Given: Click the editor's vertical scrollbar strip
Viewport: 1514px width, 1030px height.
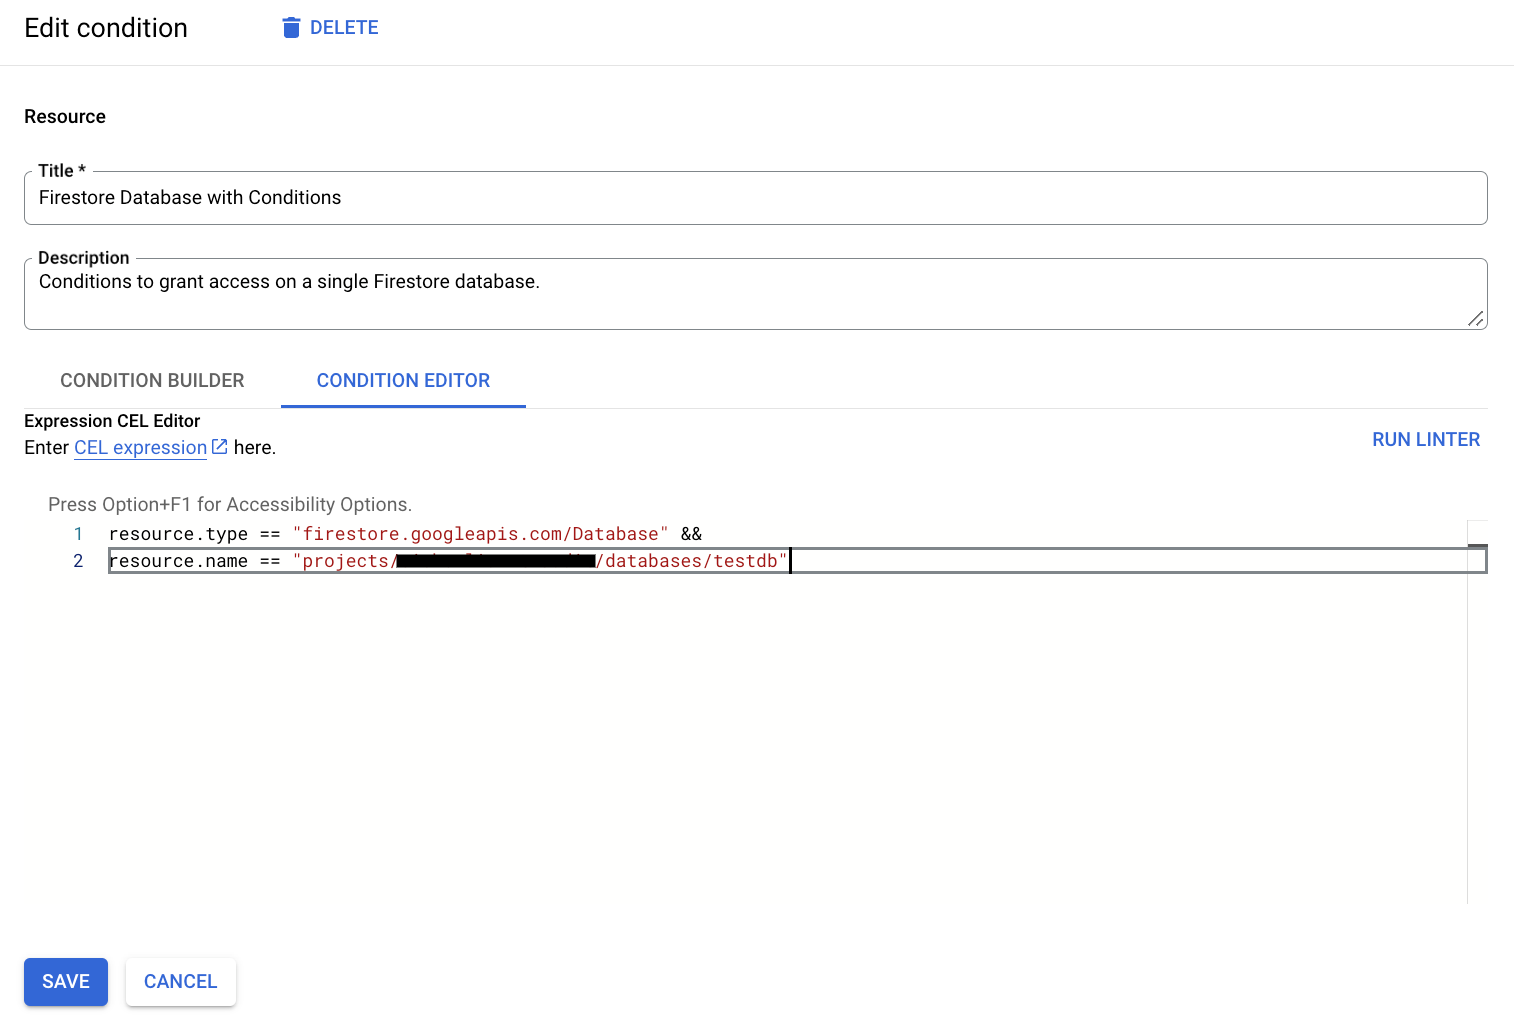Looking at the screenshot, I should click(1477, 712).
